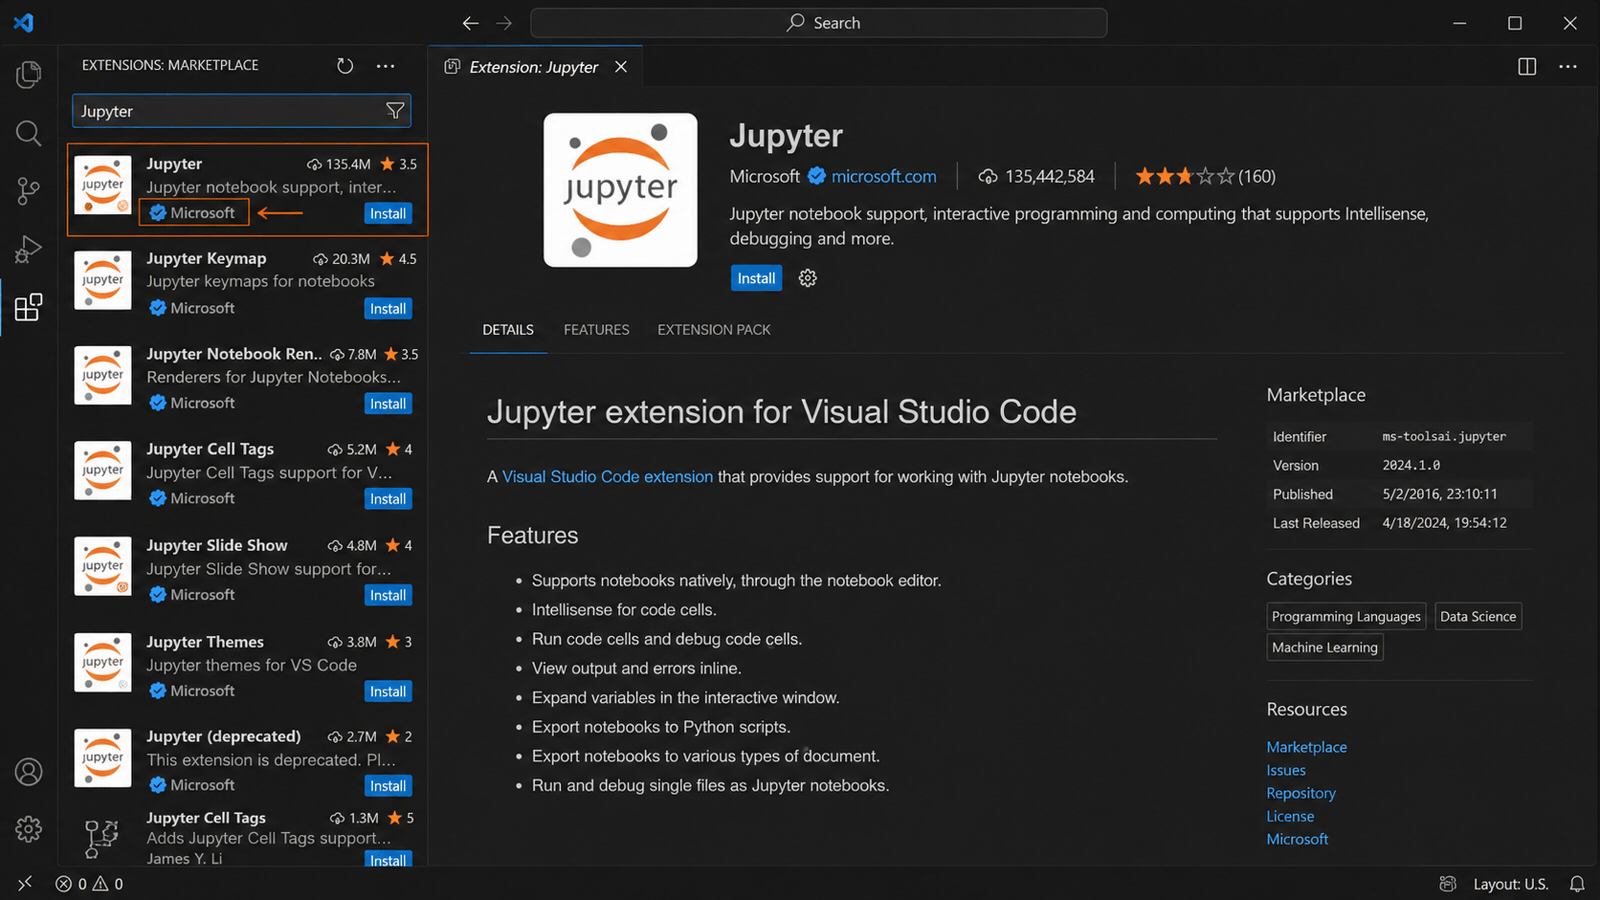Open the Explorer view in activity bar
The image size is (1600, 900).
coord(29,74)
